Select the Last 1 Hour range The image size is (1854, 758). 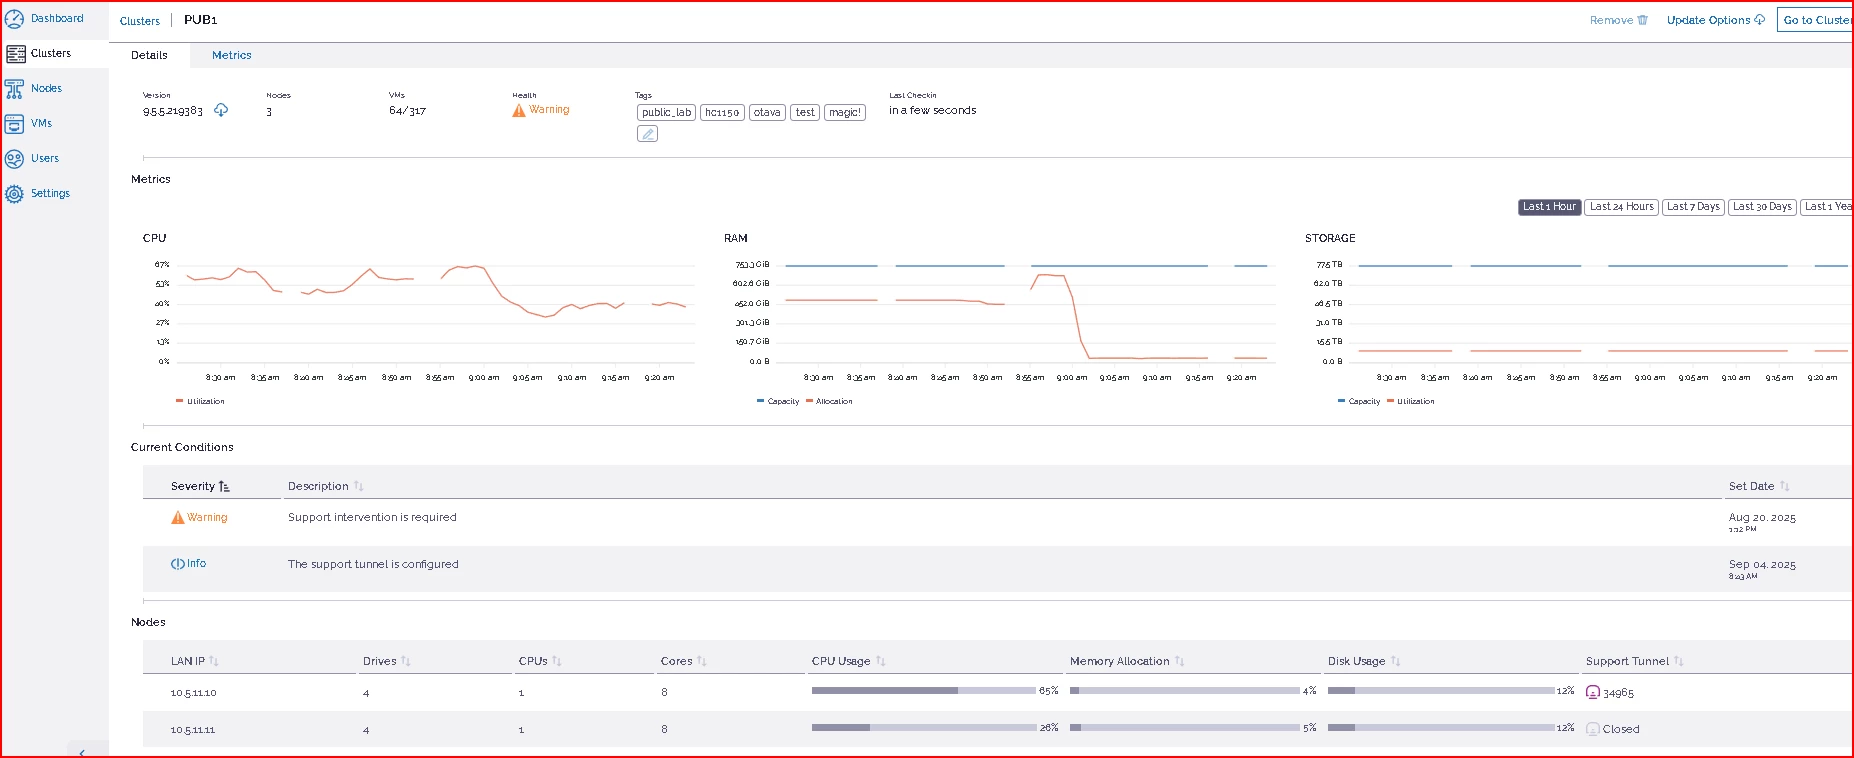pos(1549,207)
